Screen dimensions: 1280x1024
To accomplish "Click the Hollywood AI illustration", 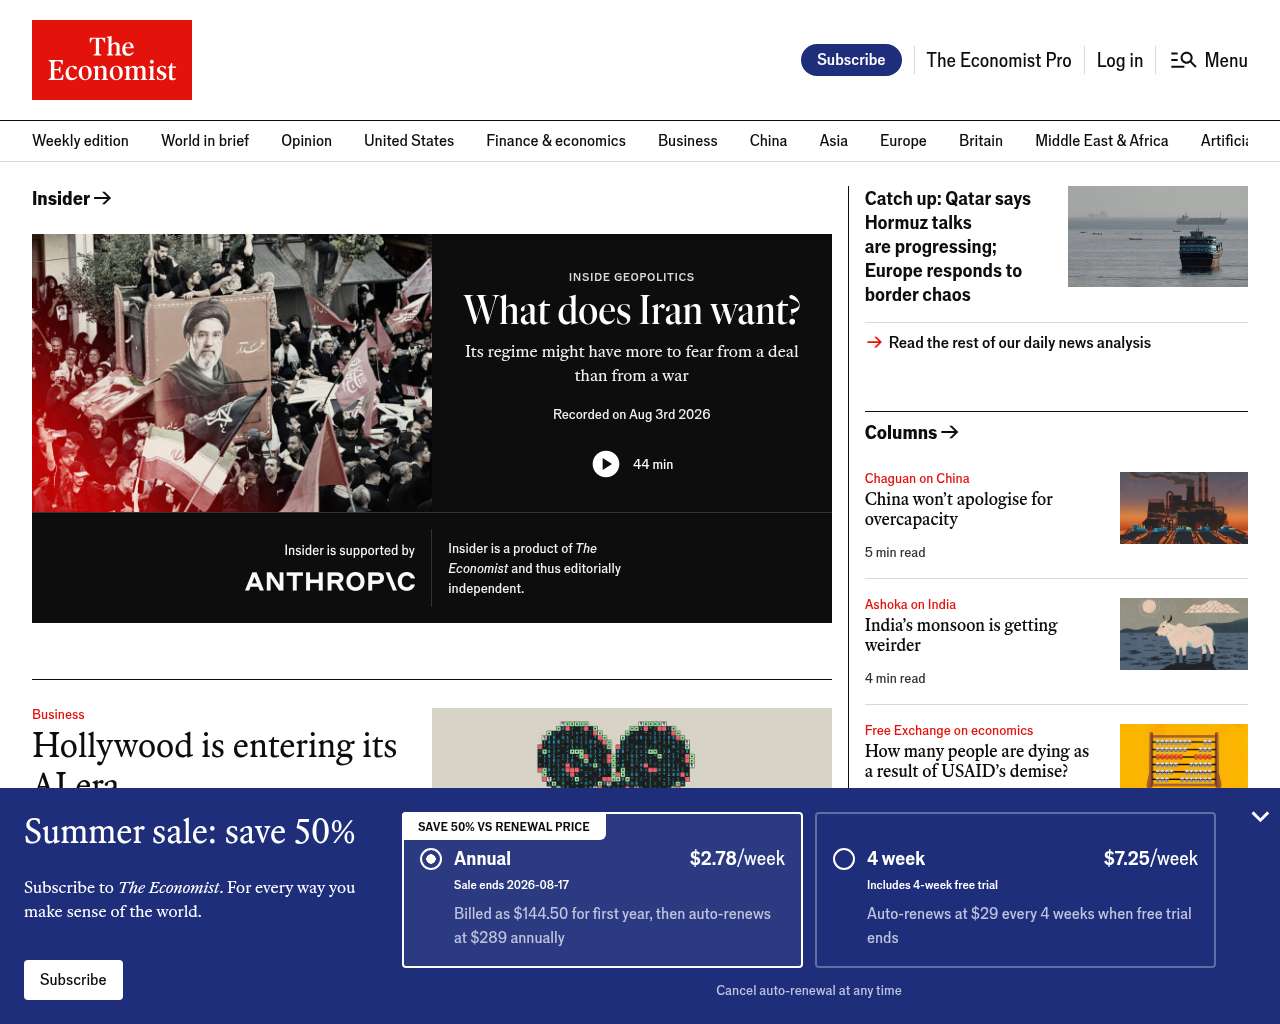I will pos(632,748).
